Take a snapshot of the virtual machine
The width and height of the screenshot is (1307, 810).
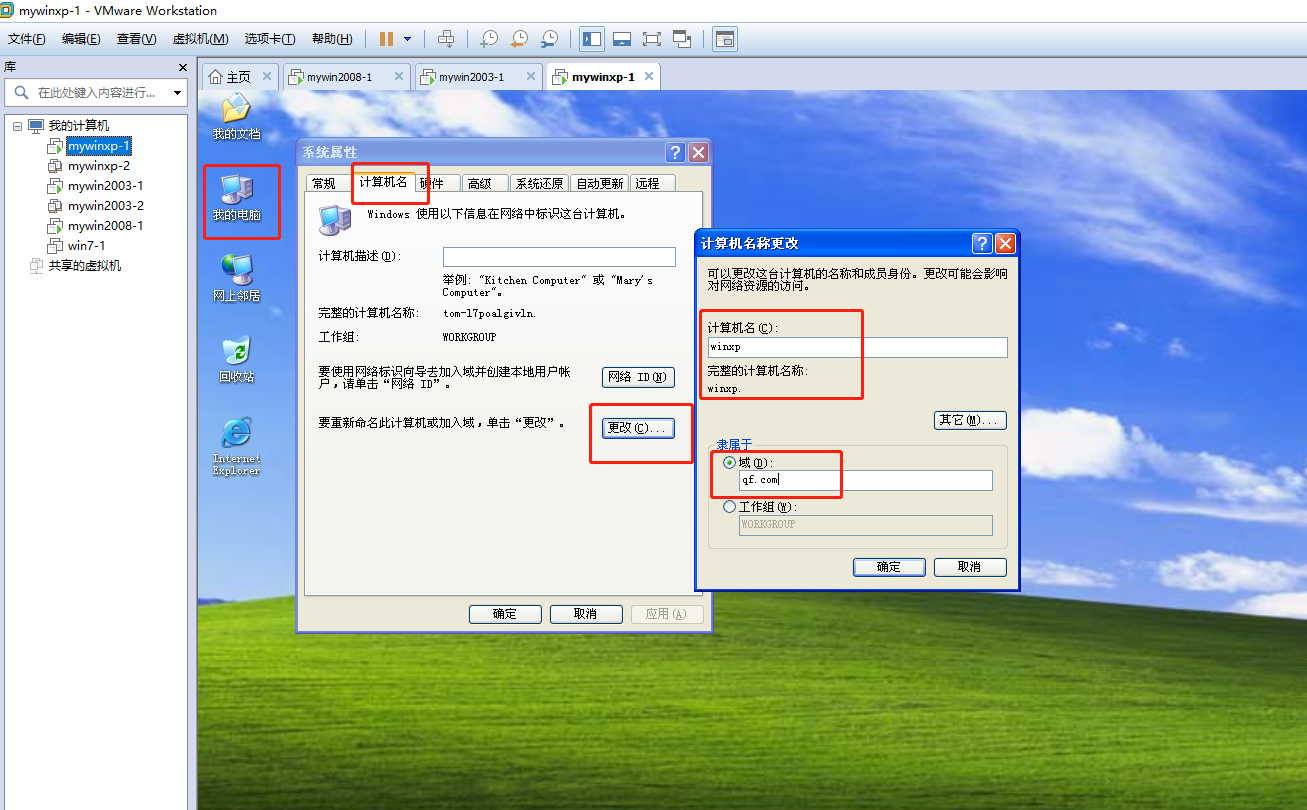coord(488,39)
